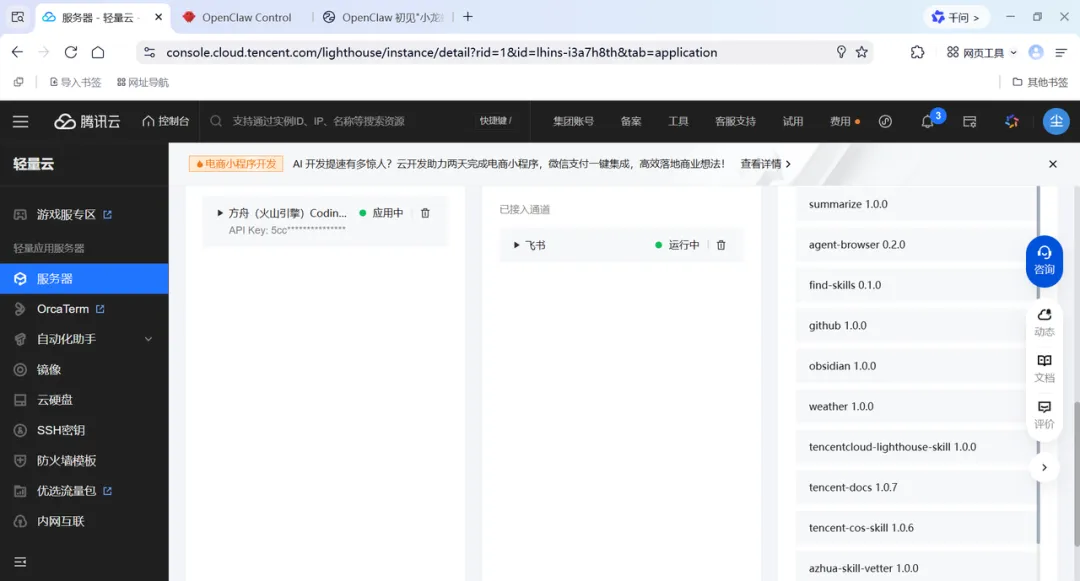Open the notification bell
Screen dimensions: 1080x581
[928, 122]
